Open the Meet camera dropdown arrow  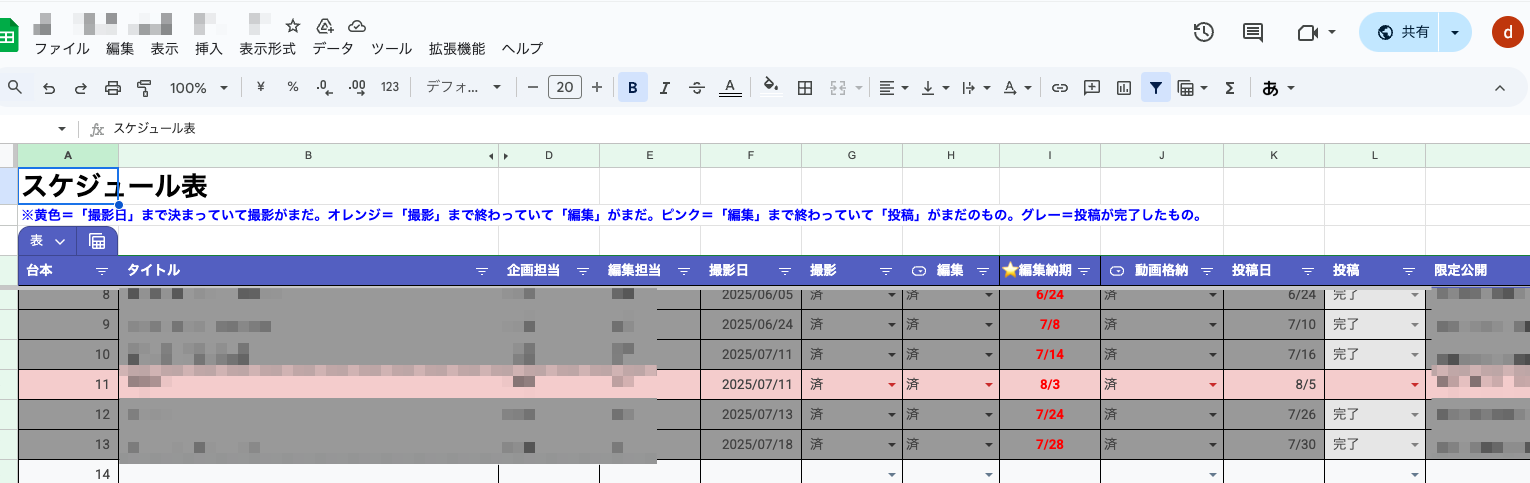(1332, 33)
